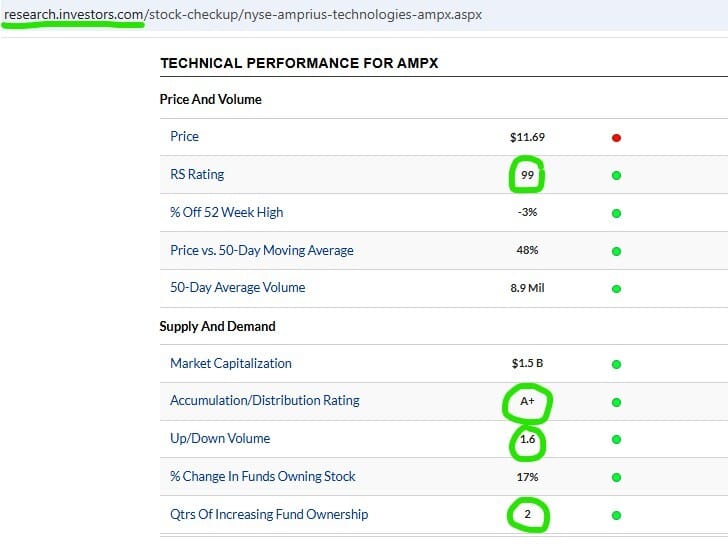Screen dimensions: 728x553
Task: Click the Up/Down Volume label
Action: point(220,438)
